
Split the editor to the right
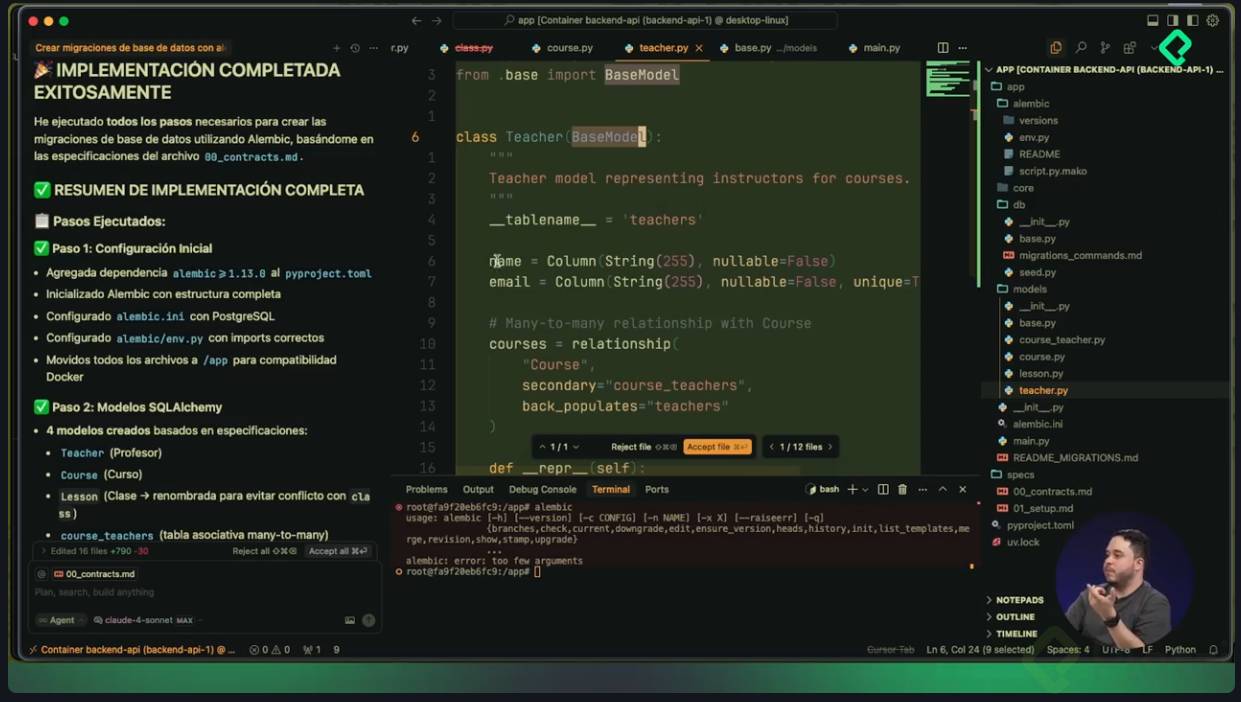943,48
